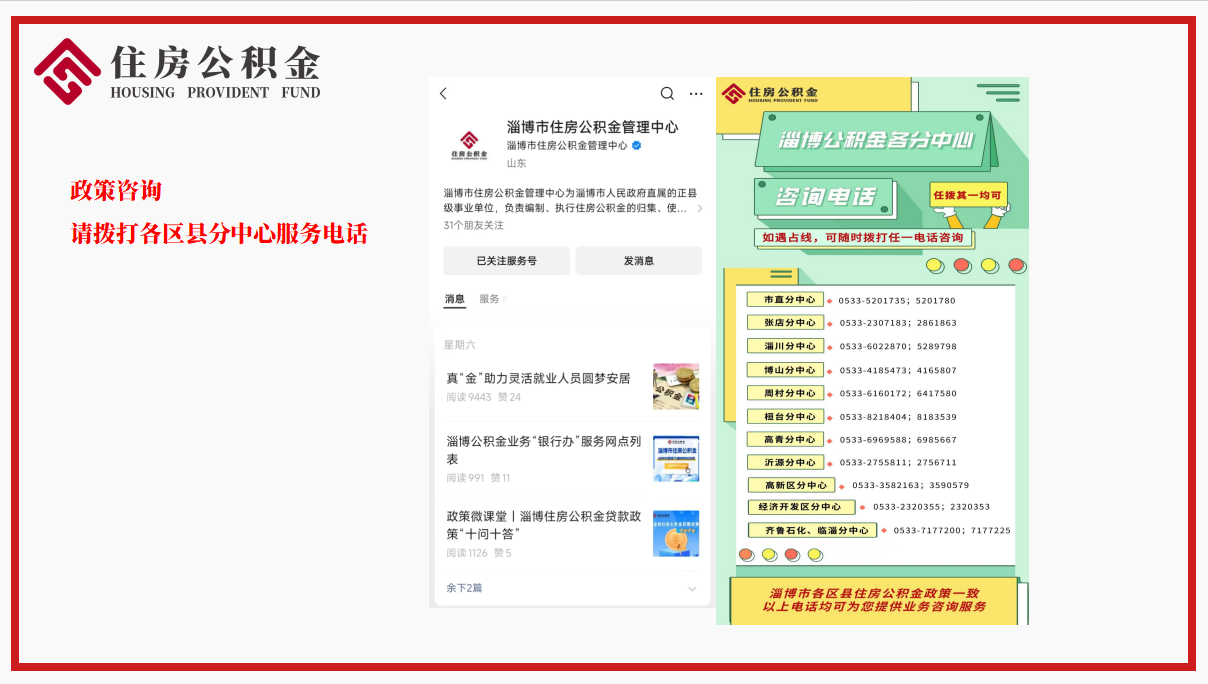Click the 任拨其一均可 sign on the poster

[966, 195]
